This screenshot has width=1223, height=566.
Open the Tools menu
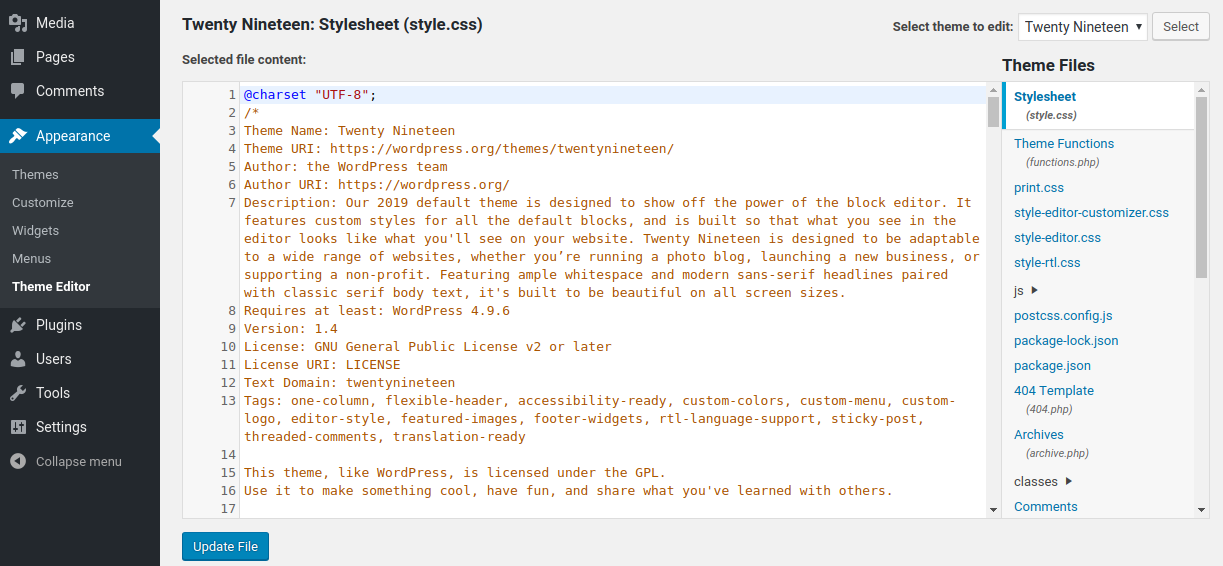(80, 393)
